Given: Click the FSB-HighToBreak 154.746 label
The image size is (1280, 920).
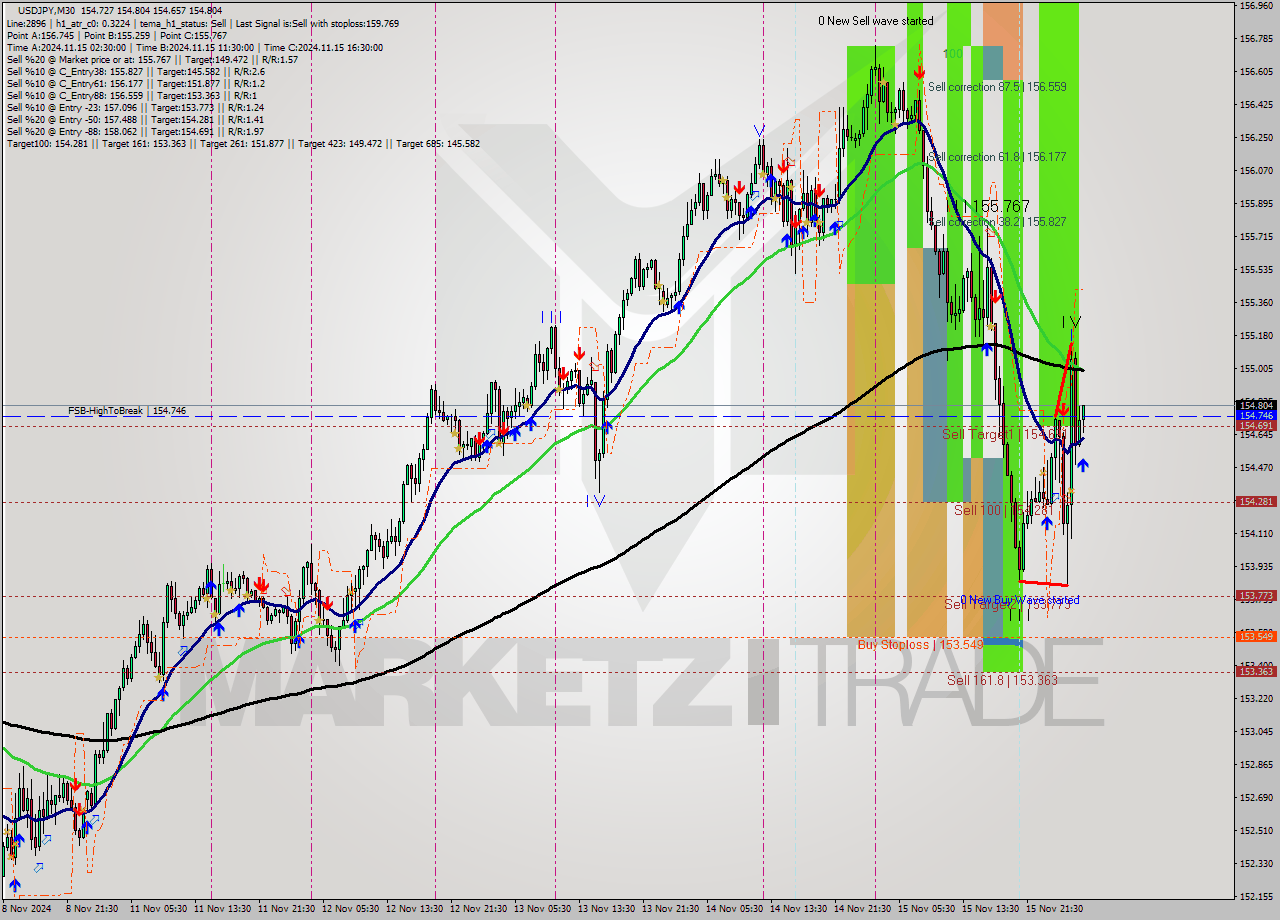Looking at the screenshot, I should pos(127,411).
